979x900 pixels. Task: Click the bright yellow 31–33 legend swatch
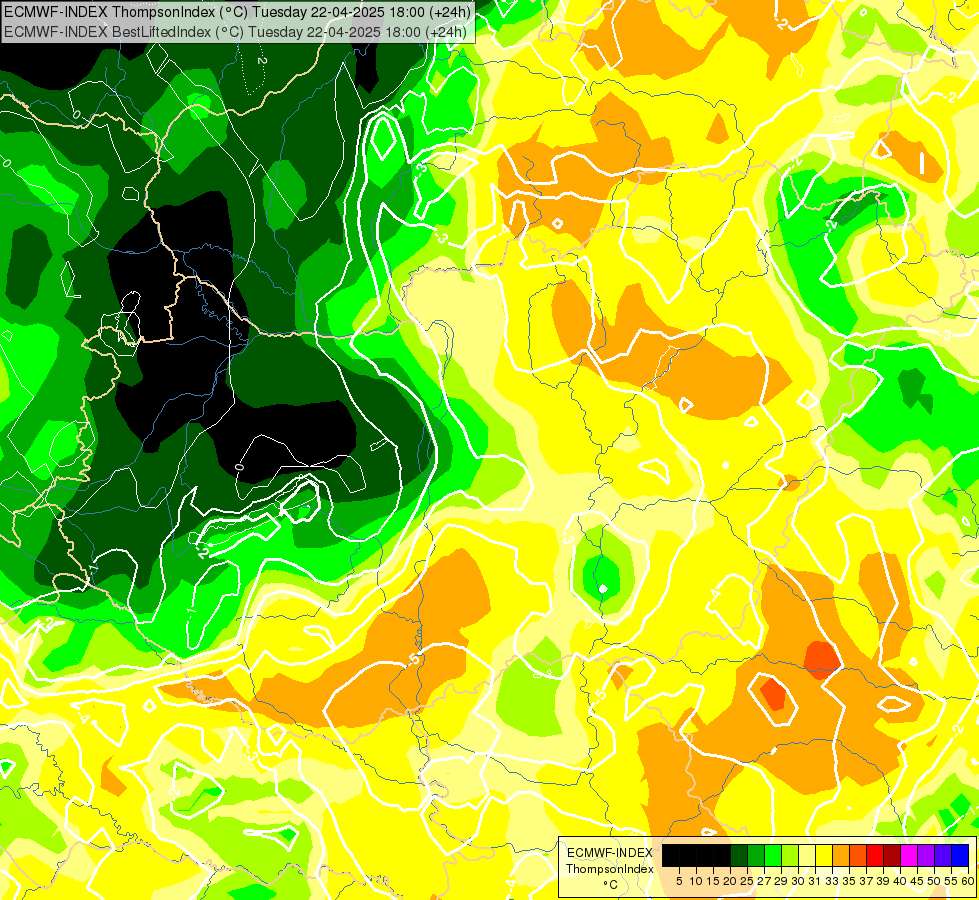point(824,855)
